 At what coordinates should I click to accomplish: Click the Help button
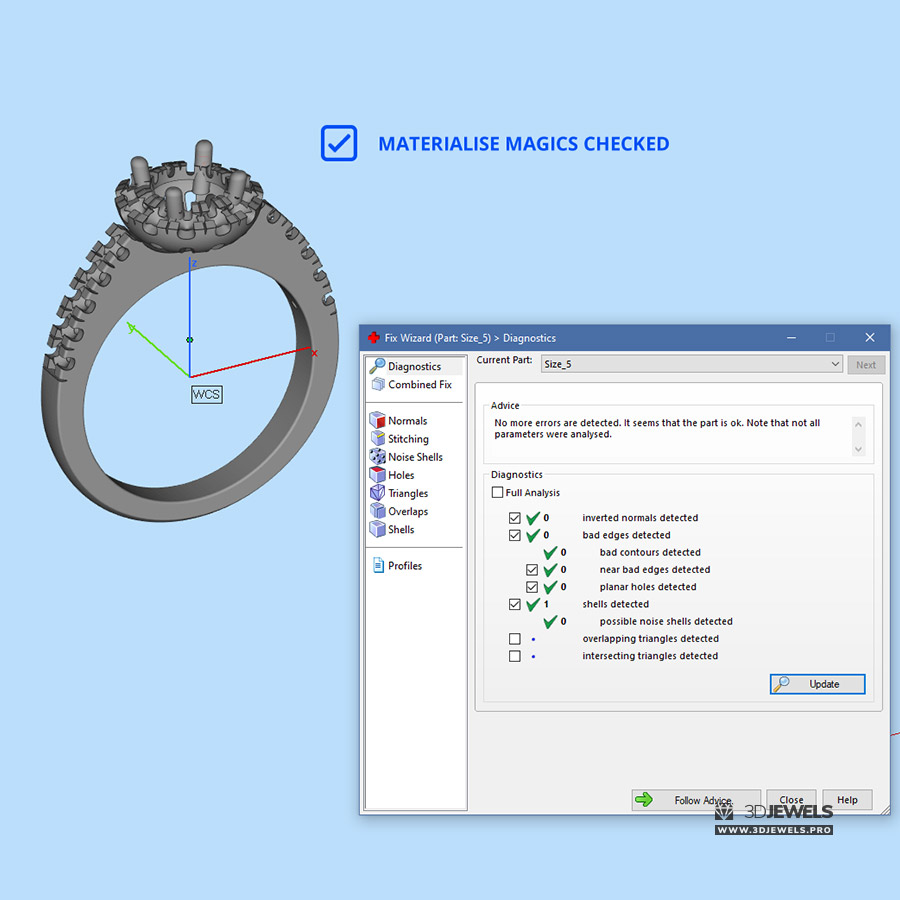tap(847, 800)
